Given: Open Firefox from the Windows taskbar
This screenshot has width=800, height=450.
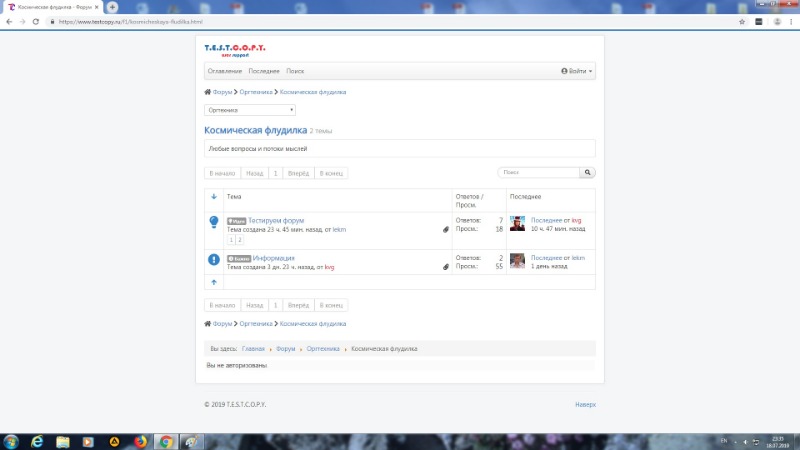Looking at the screenshot, I should click(140, 441).
